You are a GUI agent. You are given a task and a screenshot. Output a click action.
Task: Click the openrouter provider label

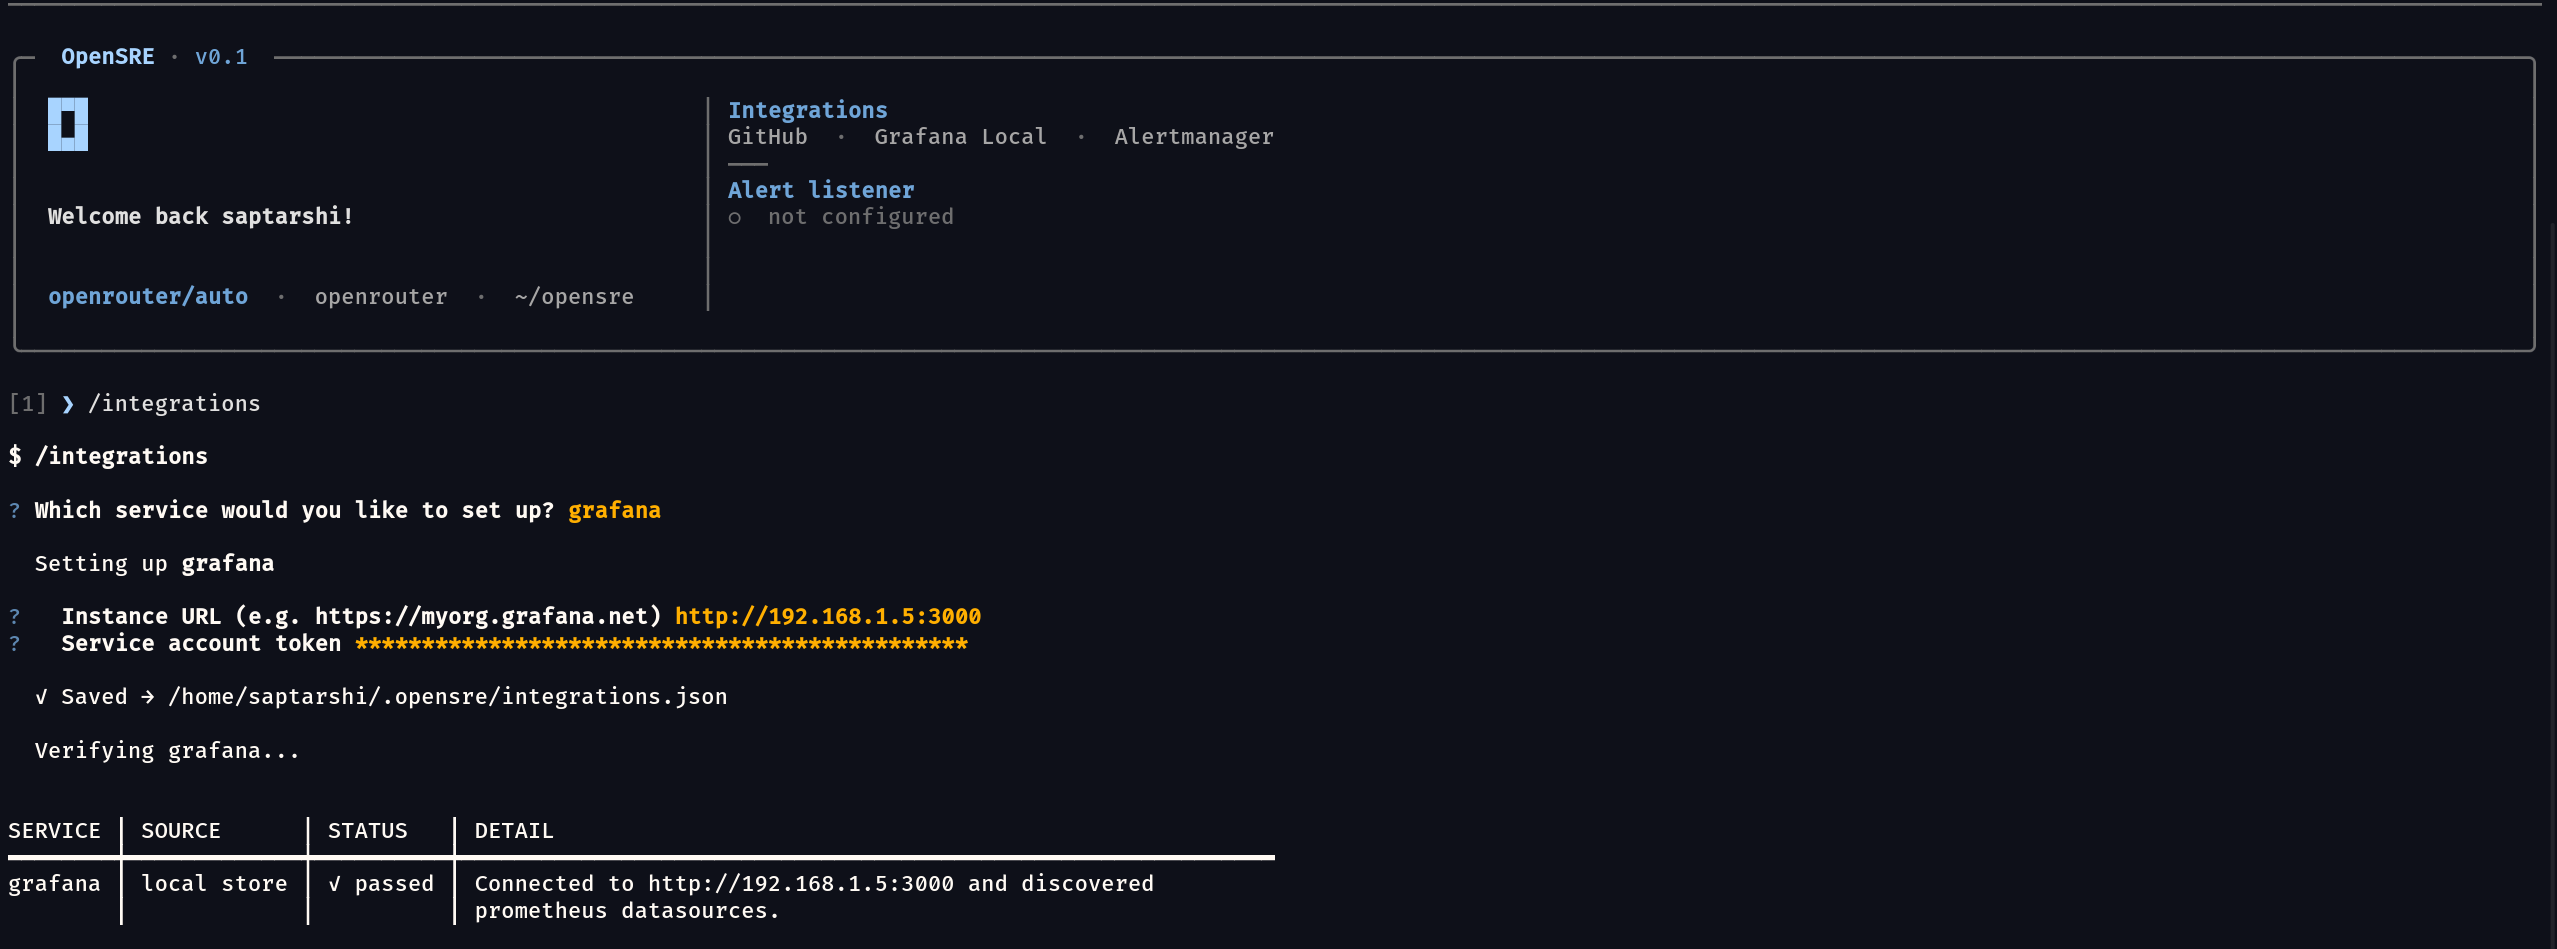[x=381, y=297]
